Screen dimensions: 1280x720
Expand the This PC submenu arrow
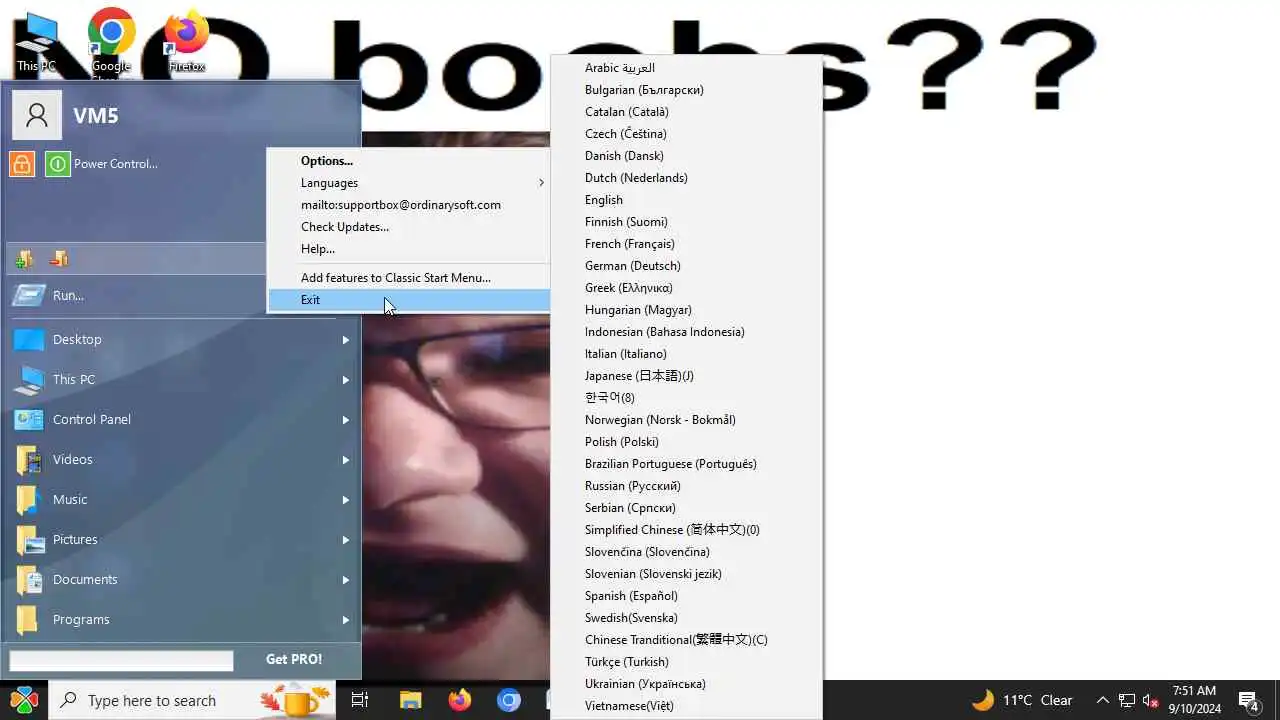pos(345,380)
